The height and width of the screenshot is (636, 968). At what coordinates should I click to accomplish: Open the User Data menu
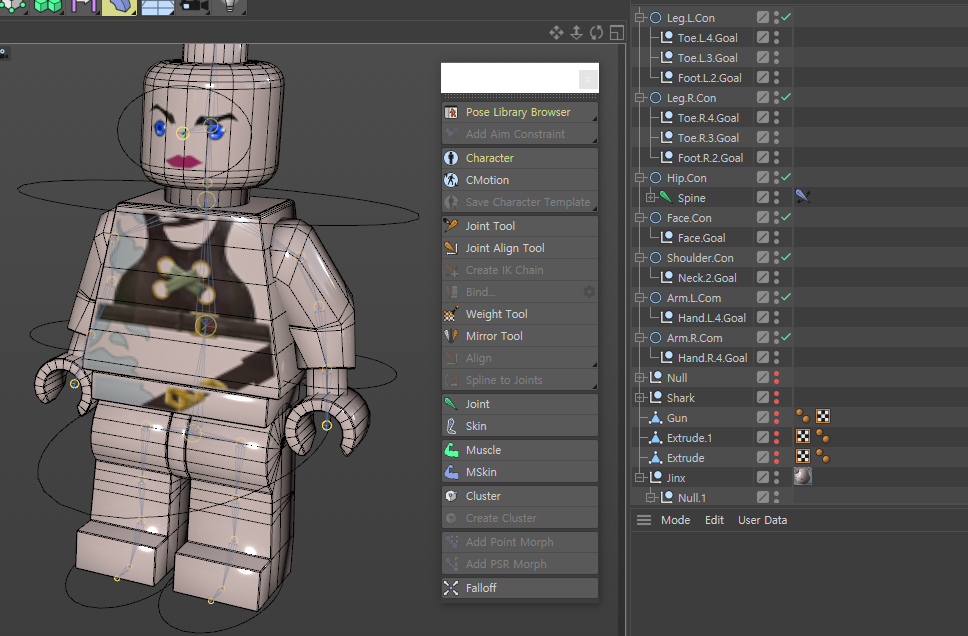coord(762,520)
